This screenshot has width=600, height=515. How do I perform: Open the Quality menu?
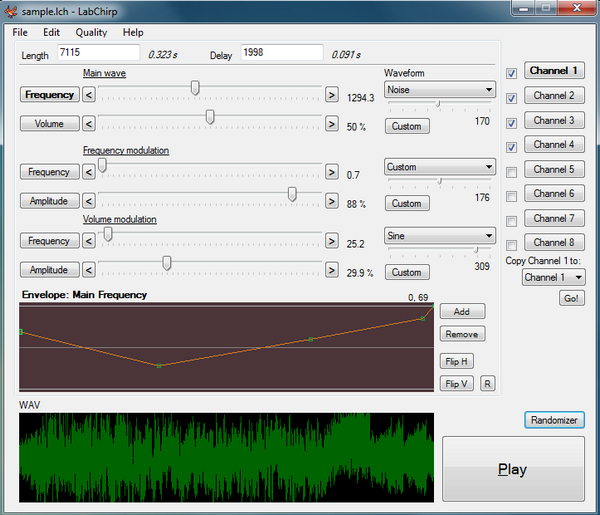click(x=91, y=33)
